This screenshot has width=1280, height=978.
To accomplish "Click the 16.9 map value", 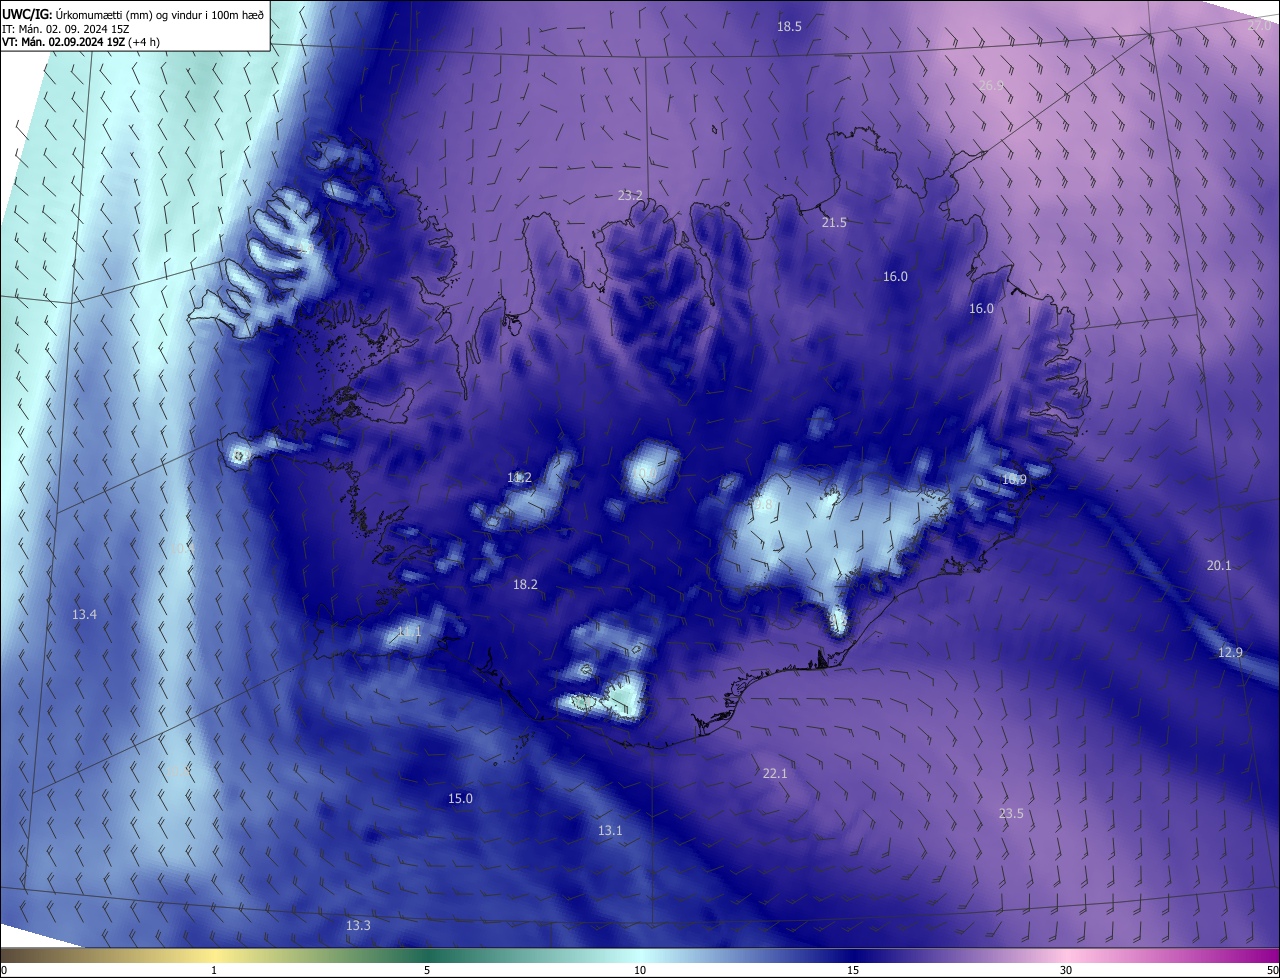I will [x=1014, y=480].
